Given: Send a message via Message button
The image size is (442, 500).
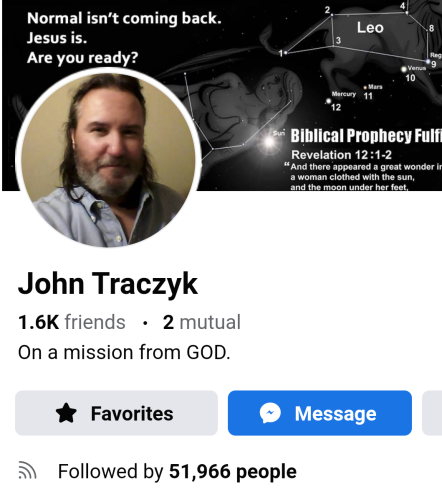Looking at the screenshot, I should pos(320,413).
